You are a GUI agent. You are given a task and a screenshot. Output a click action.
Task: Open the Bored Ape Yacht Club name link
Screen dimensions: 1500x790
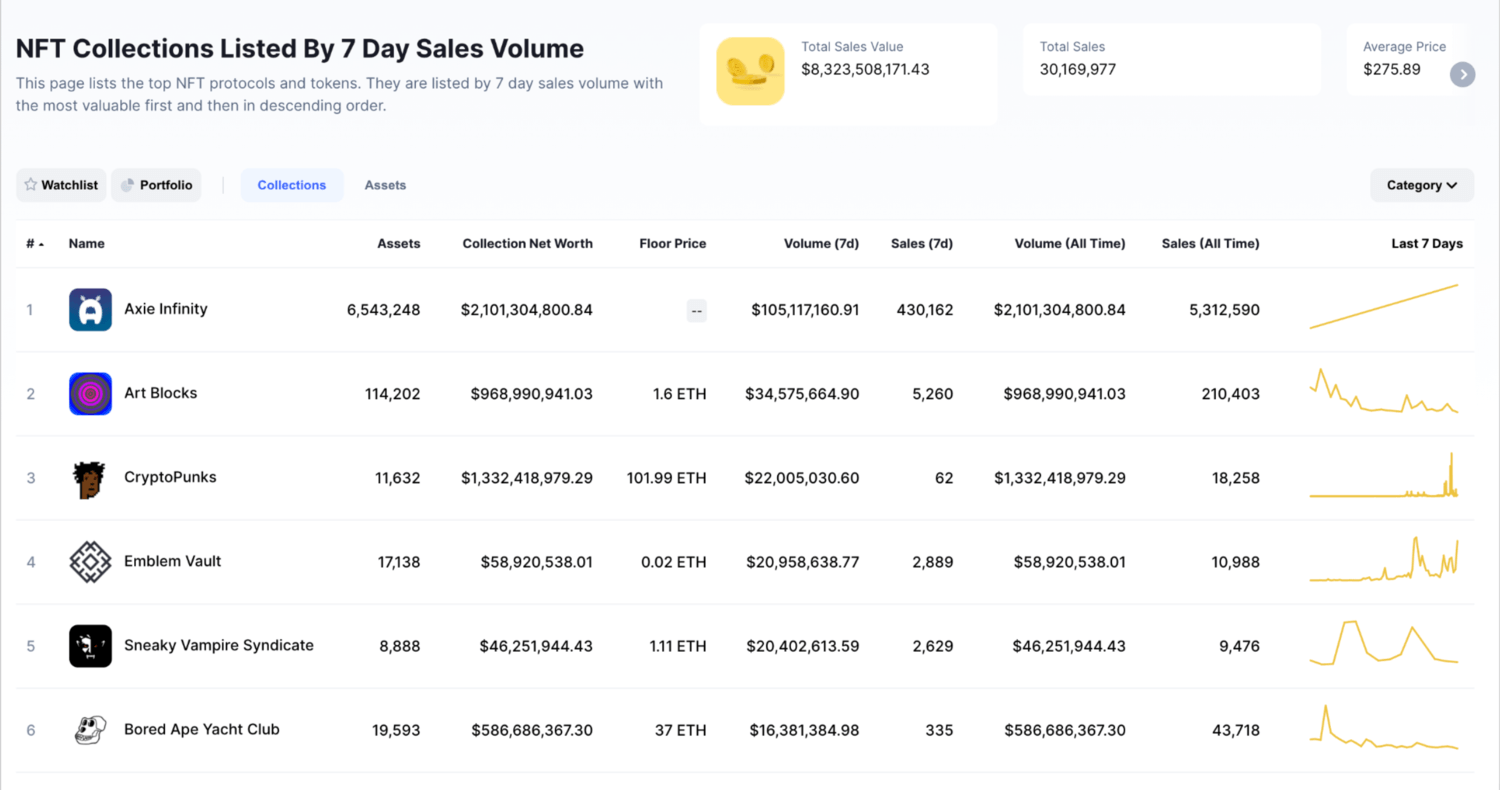click(x=202, y=729)
